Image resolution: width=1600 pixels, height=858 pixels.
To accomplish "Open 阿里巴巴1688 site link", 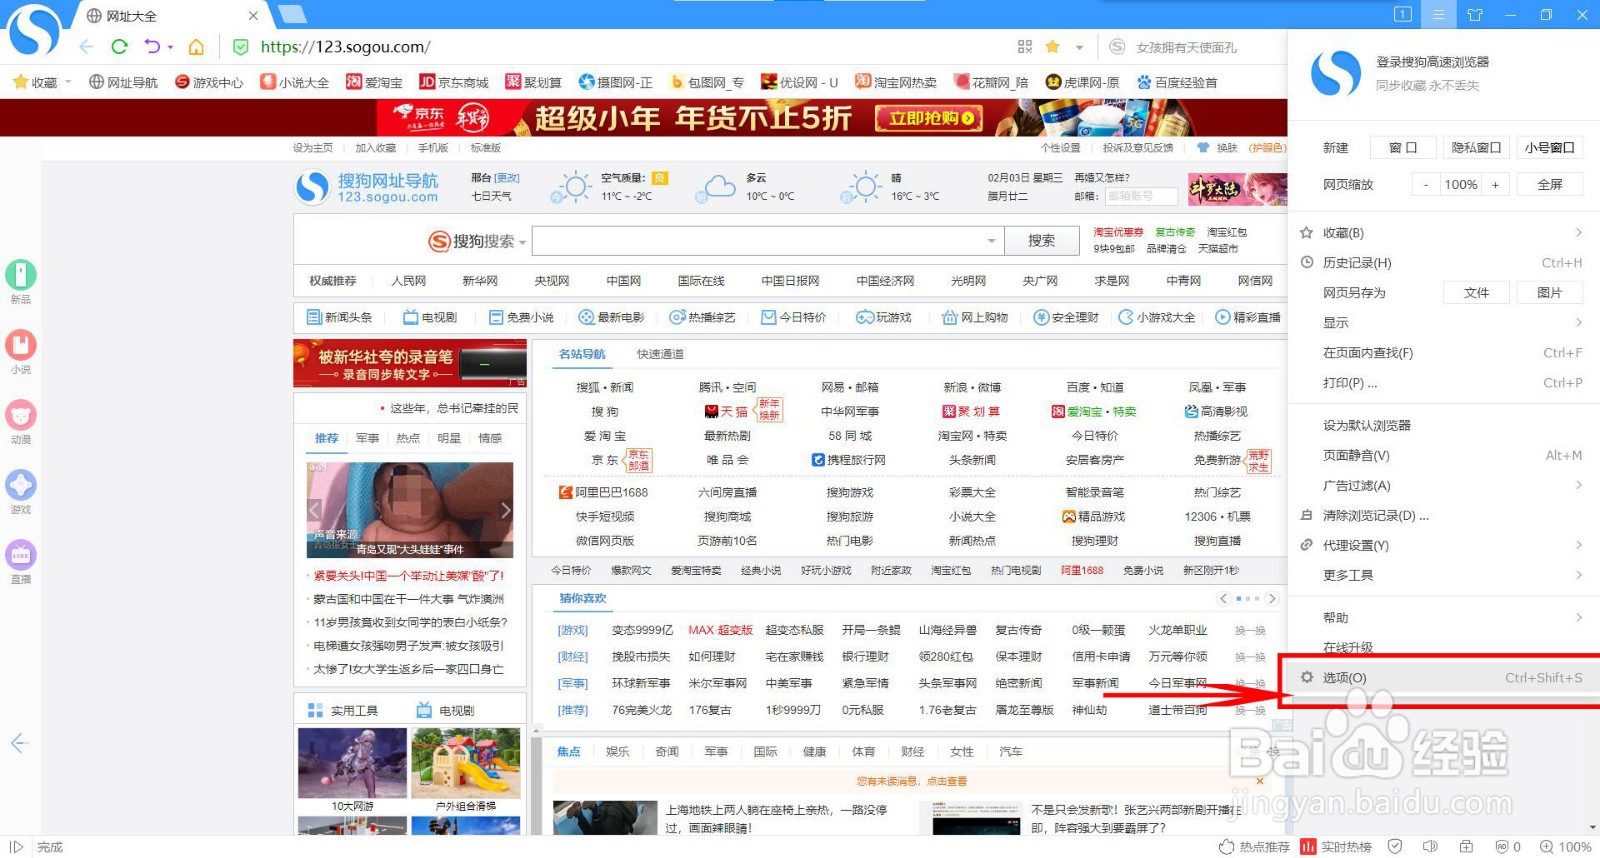I will (x=603, y=492).
